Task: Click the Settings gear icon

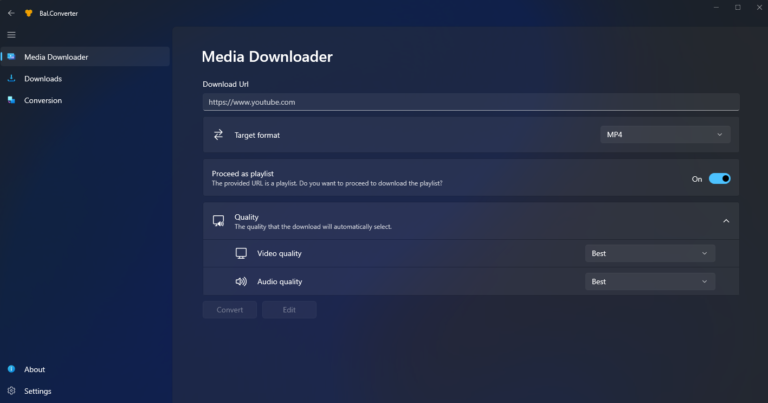Action: 11,391
